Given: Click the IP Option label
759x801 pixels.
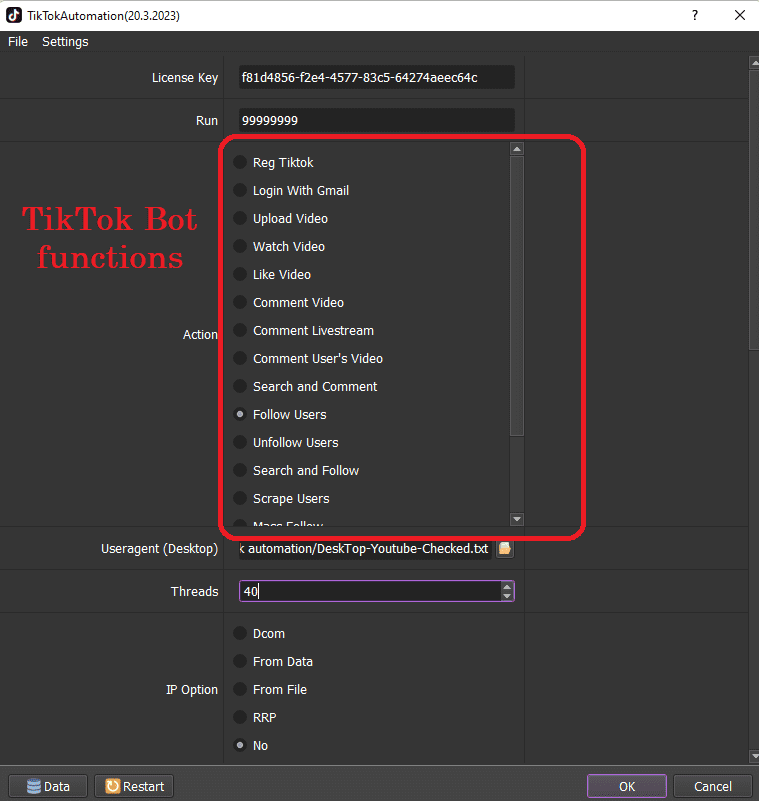Looking at the screenshot, I should 192,690.
